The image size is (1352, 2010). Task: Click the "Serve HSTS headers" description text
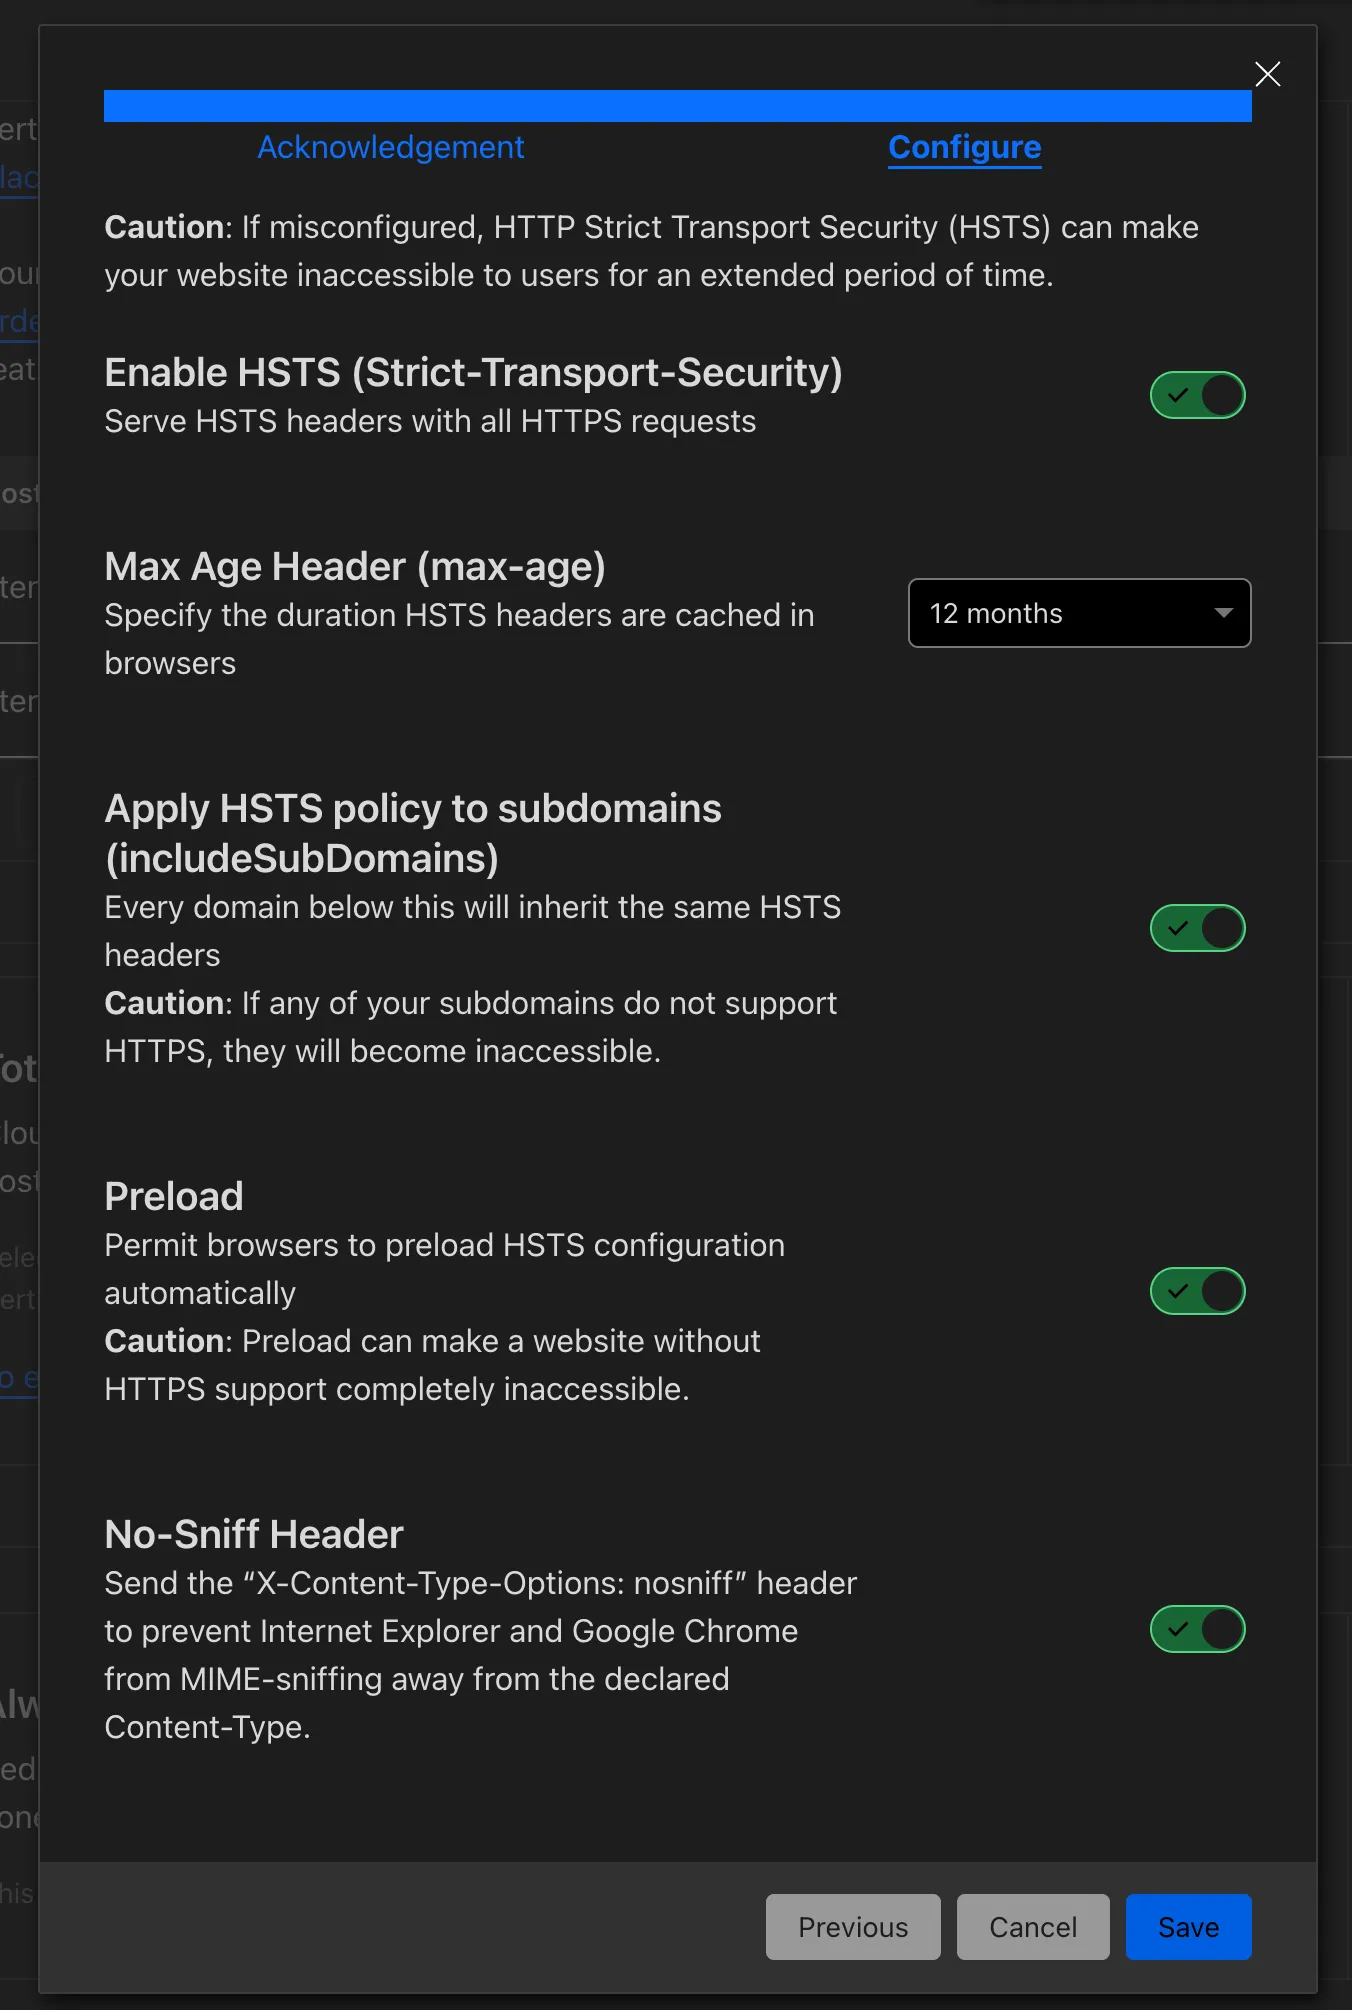[430, 422]
